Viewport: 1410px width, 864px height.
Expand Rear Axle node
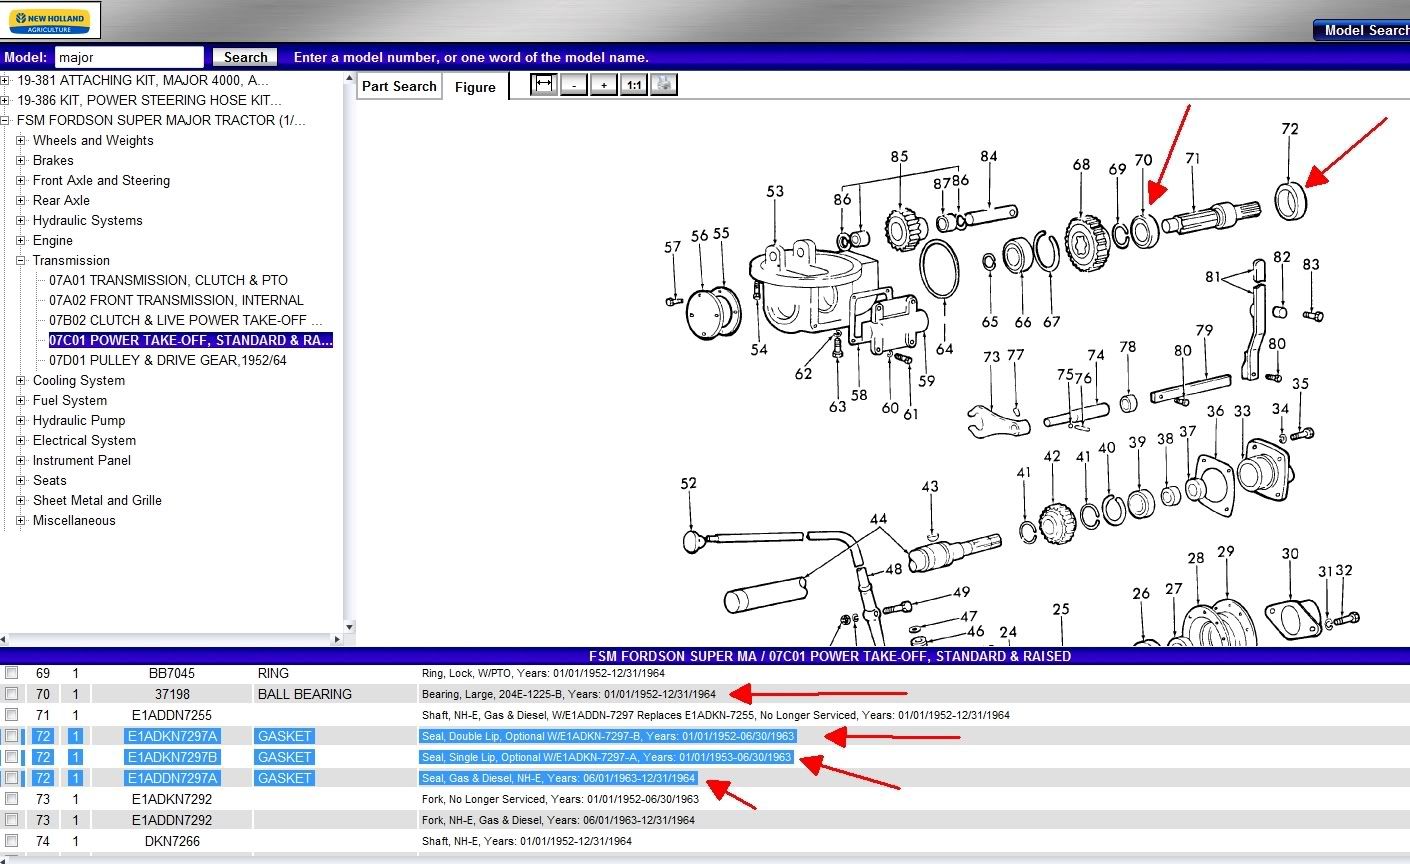pyautogui.click(x=21, y=200)
